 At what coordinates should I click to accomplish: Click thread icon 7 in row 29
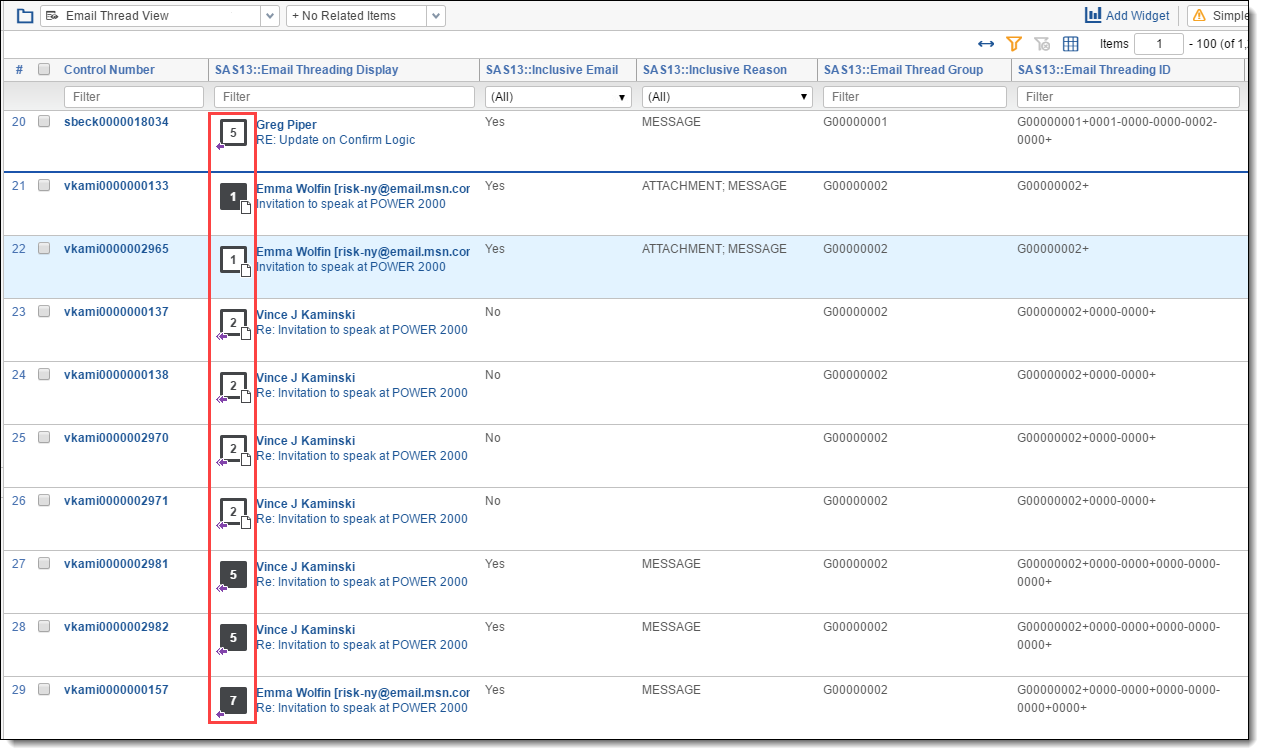[x=233, y=699]
